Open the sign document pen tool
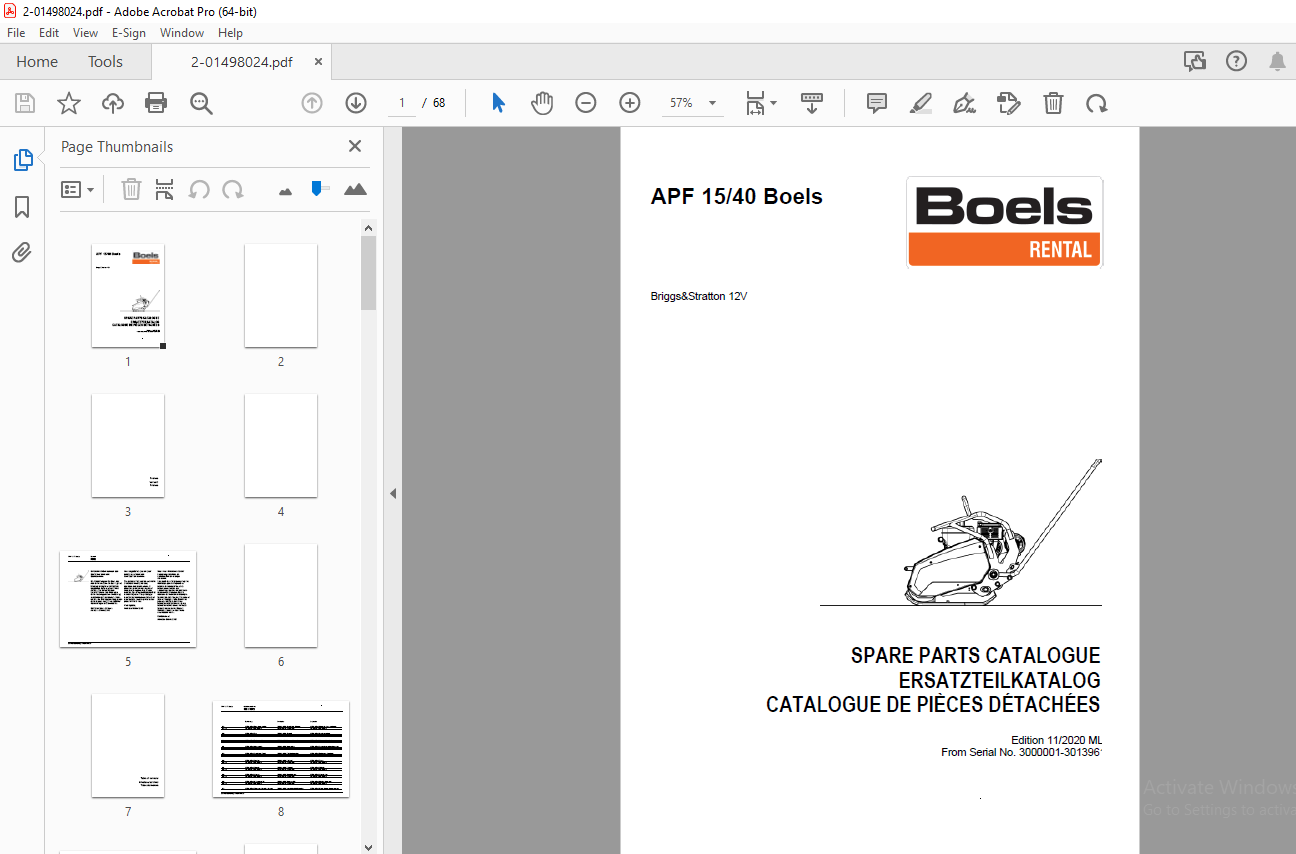The width and height of the screenshot is (1296, 854). tap(965, 103)
